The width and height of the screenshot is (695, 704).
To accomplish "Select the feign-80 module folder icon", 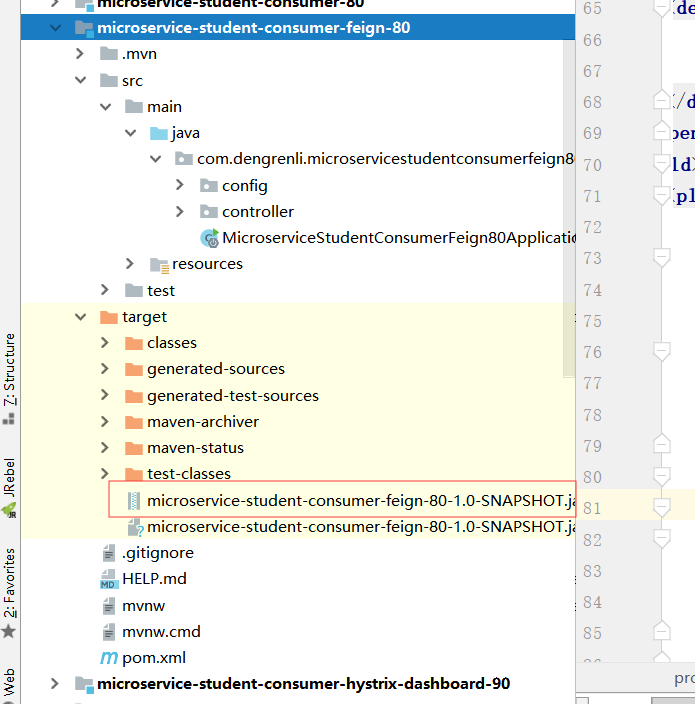I will point(84,28).
